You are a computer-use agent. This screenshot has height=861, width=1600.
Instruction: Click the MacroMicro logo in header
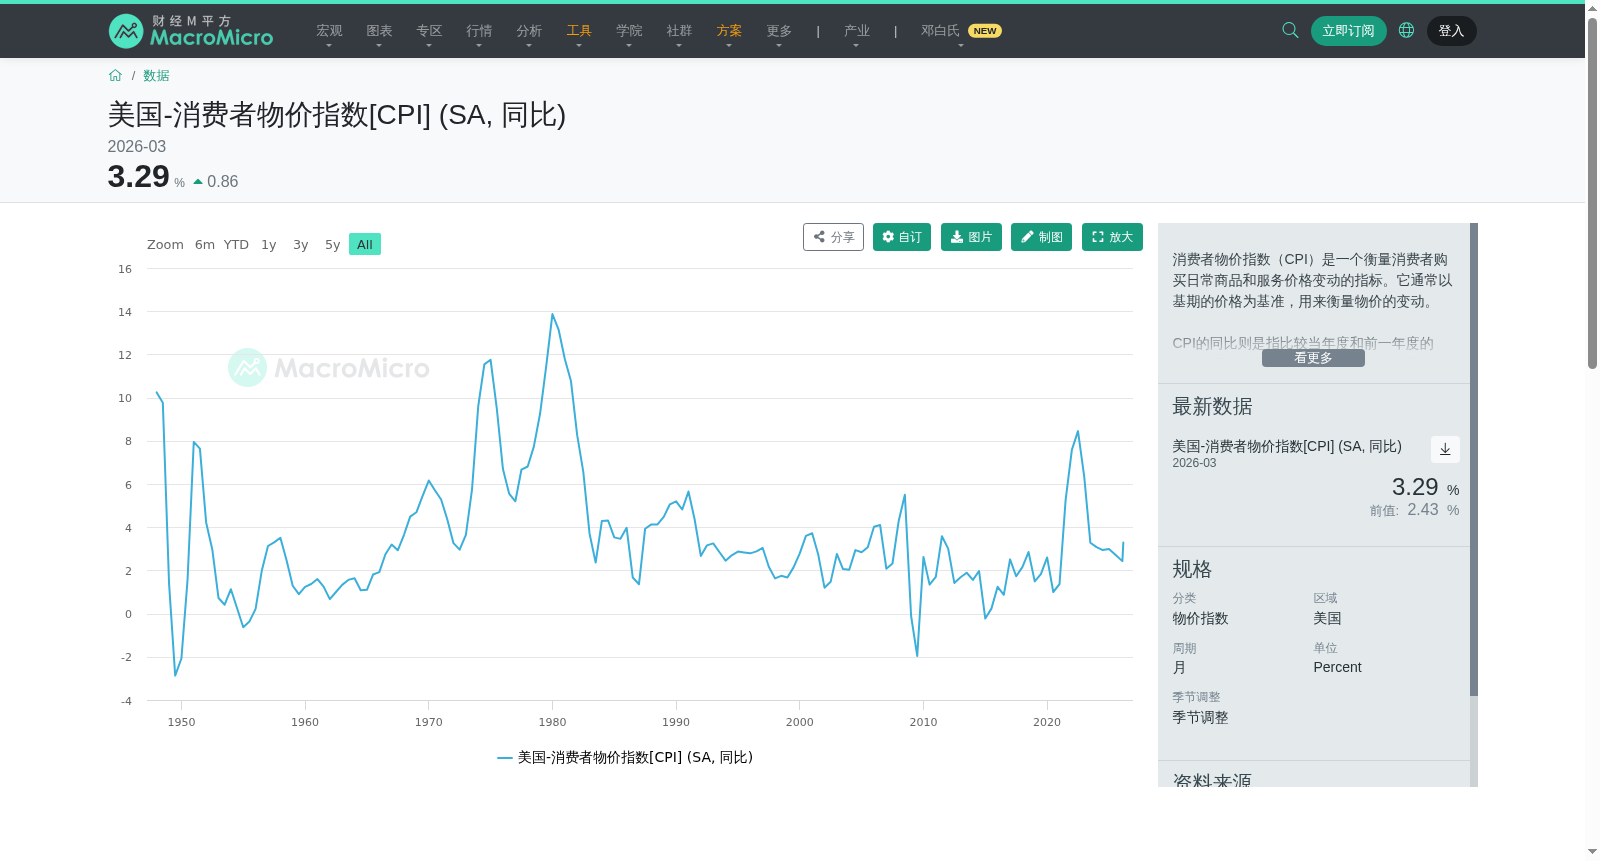[190, 31]
